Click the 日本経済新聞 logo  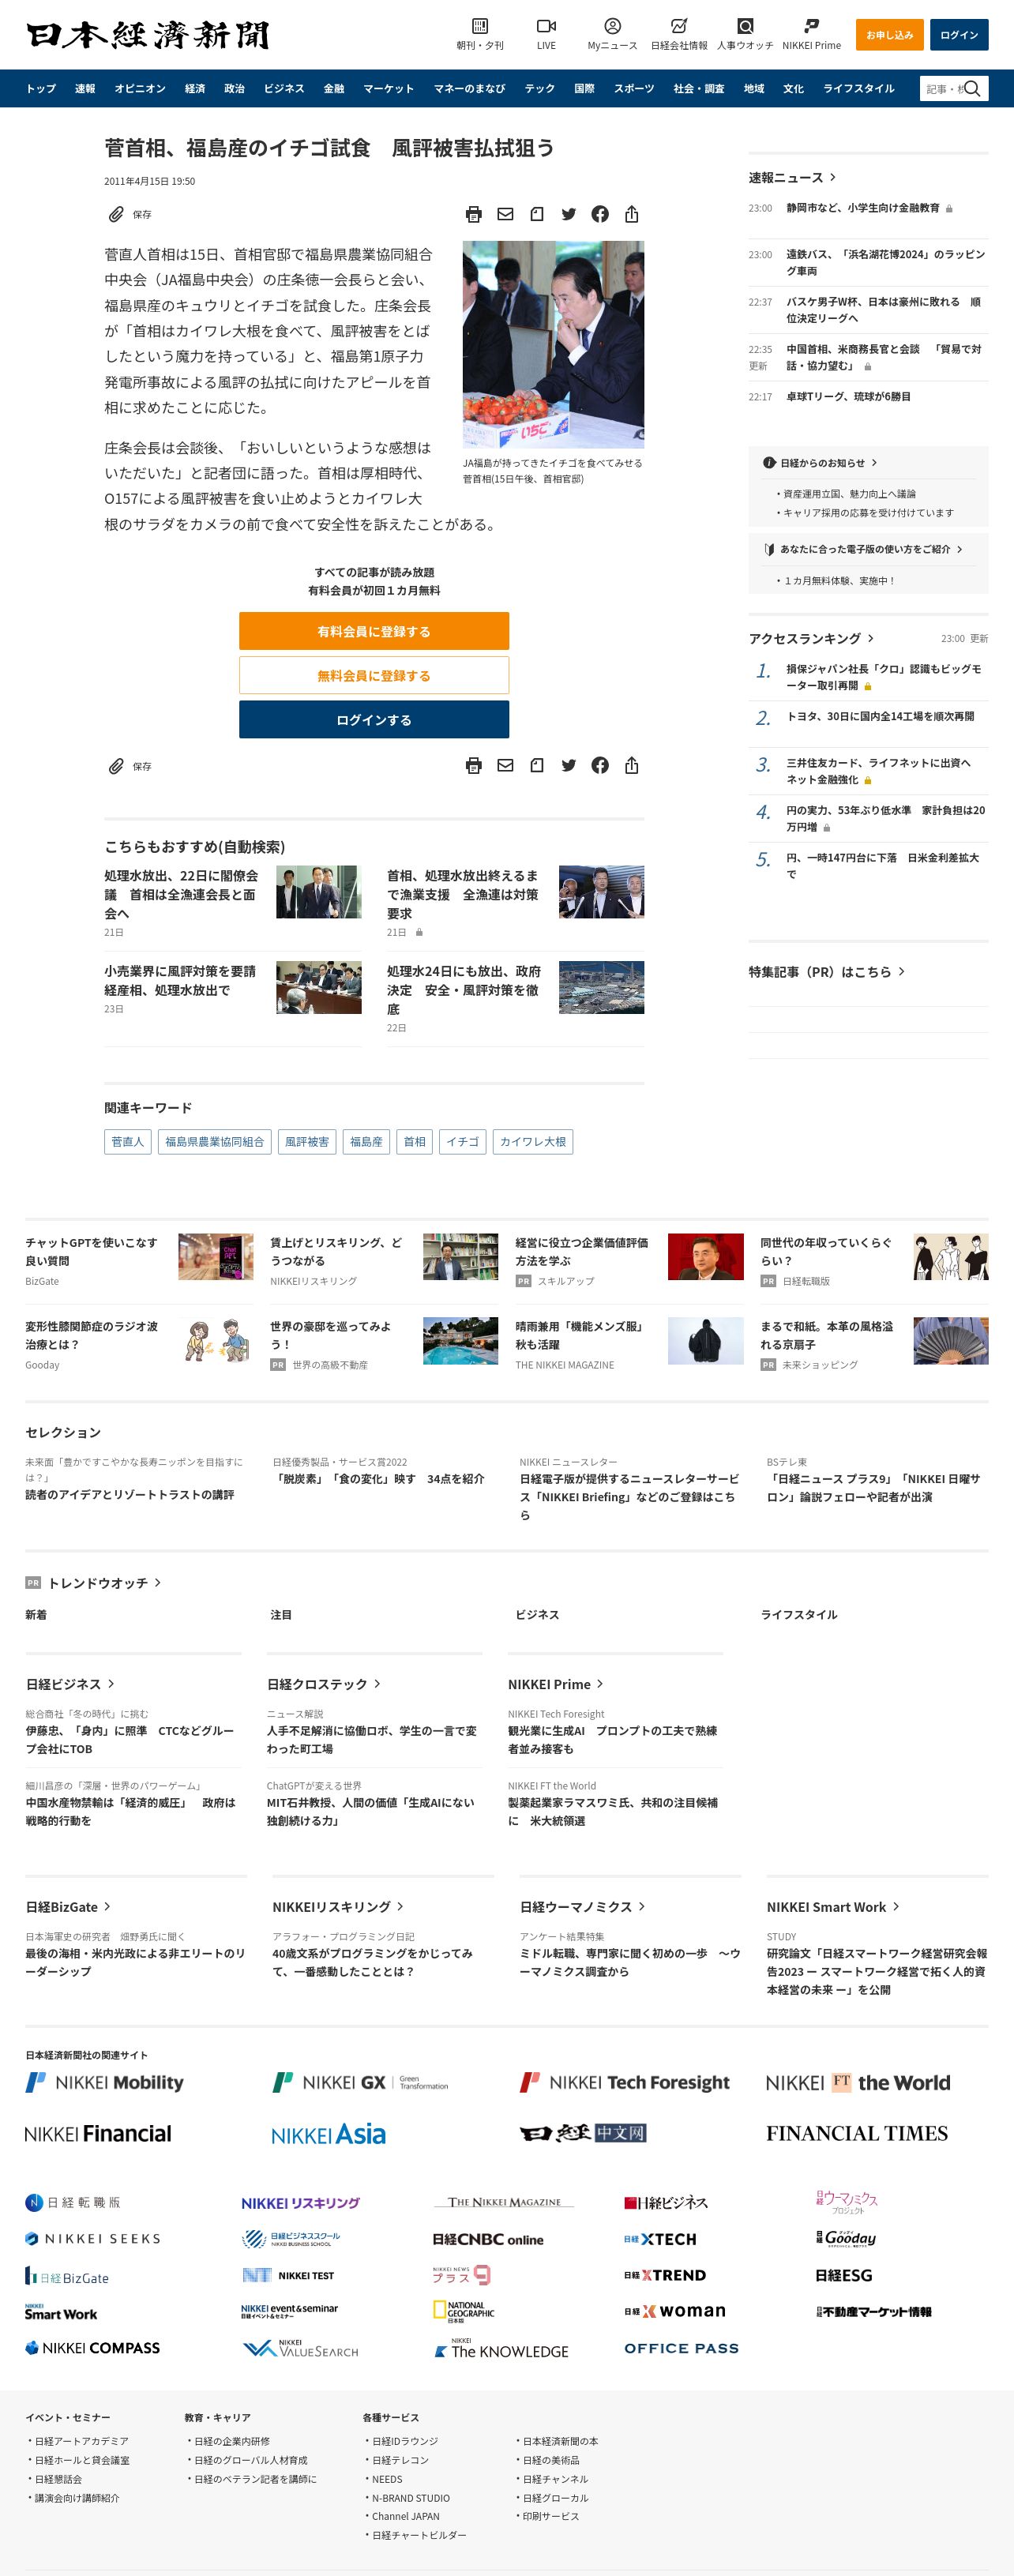147,35
